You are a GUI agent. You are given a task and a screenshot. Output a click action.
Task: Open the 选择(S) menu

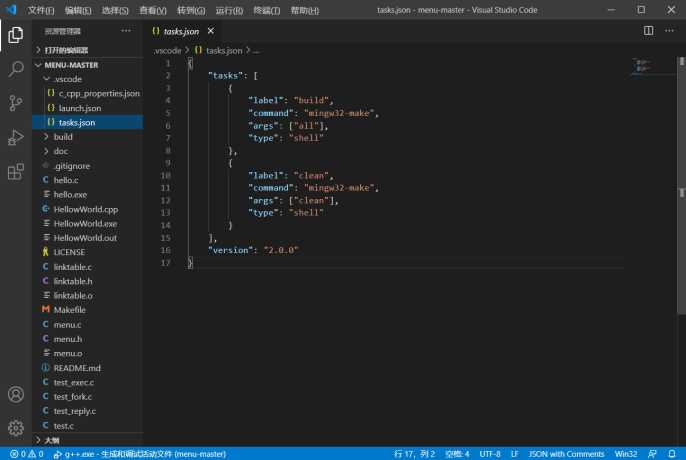115,10
